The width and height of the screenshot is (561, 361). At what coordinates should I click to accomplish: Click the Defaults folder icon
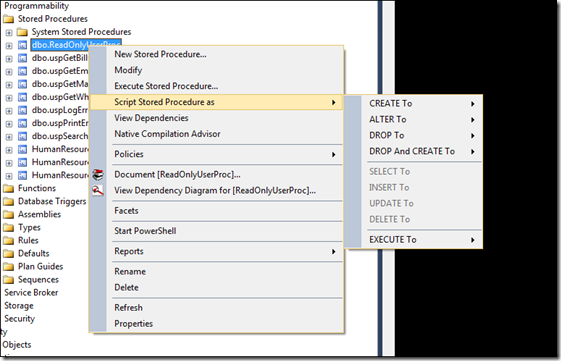8,254
